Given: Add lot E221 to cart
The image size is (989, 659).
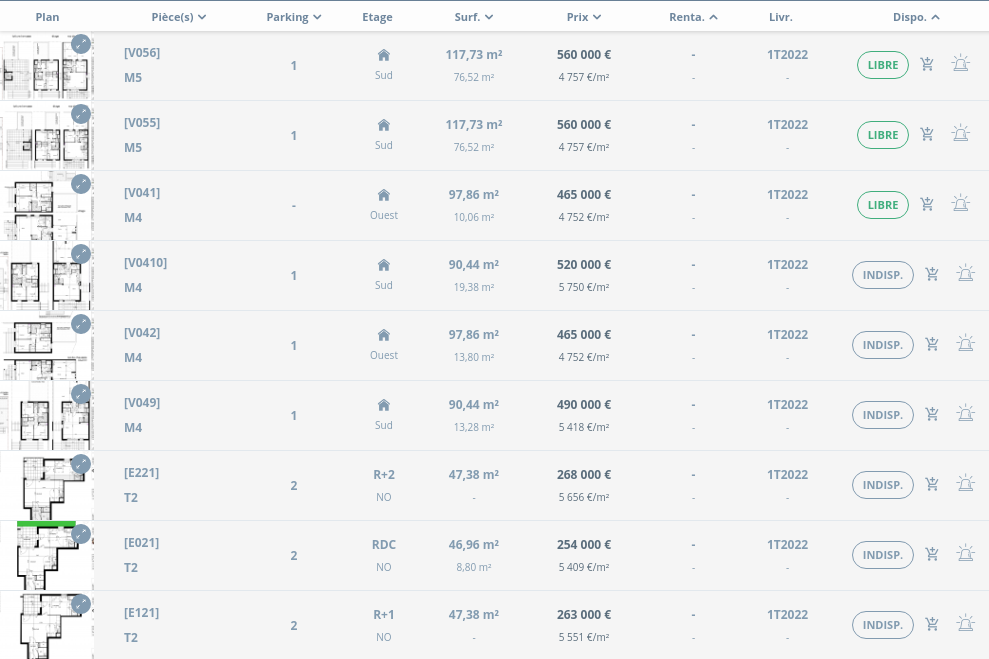Looking at the screenshot, I should [932, 484].
